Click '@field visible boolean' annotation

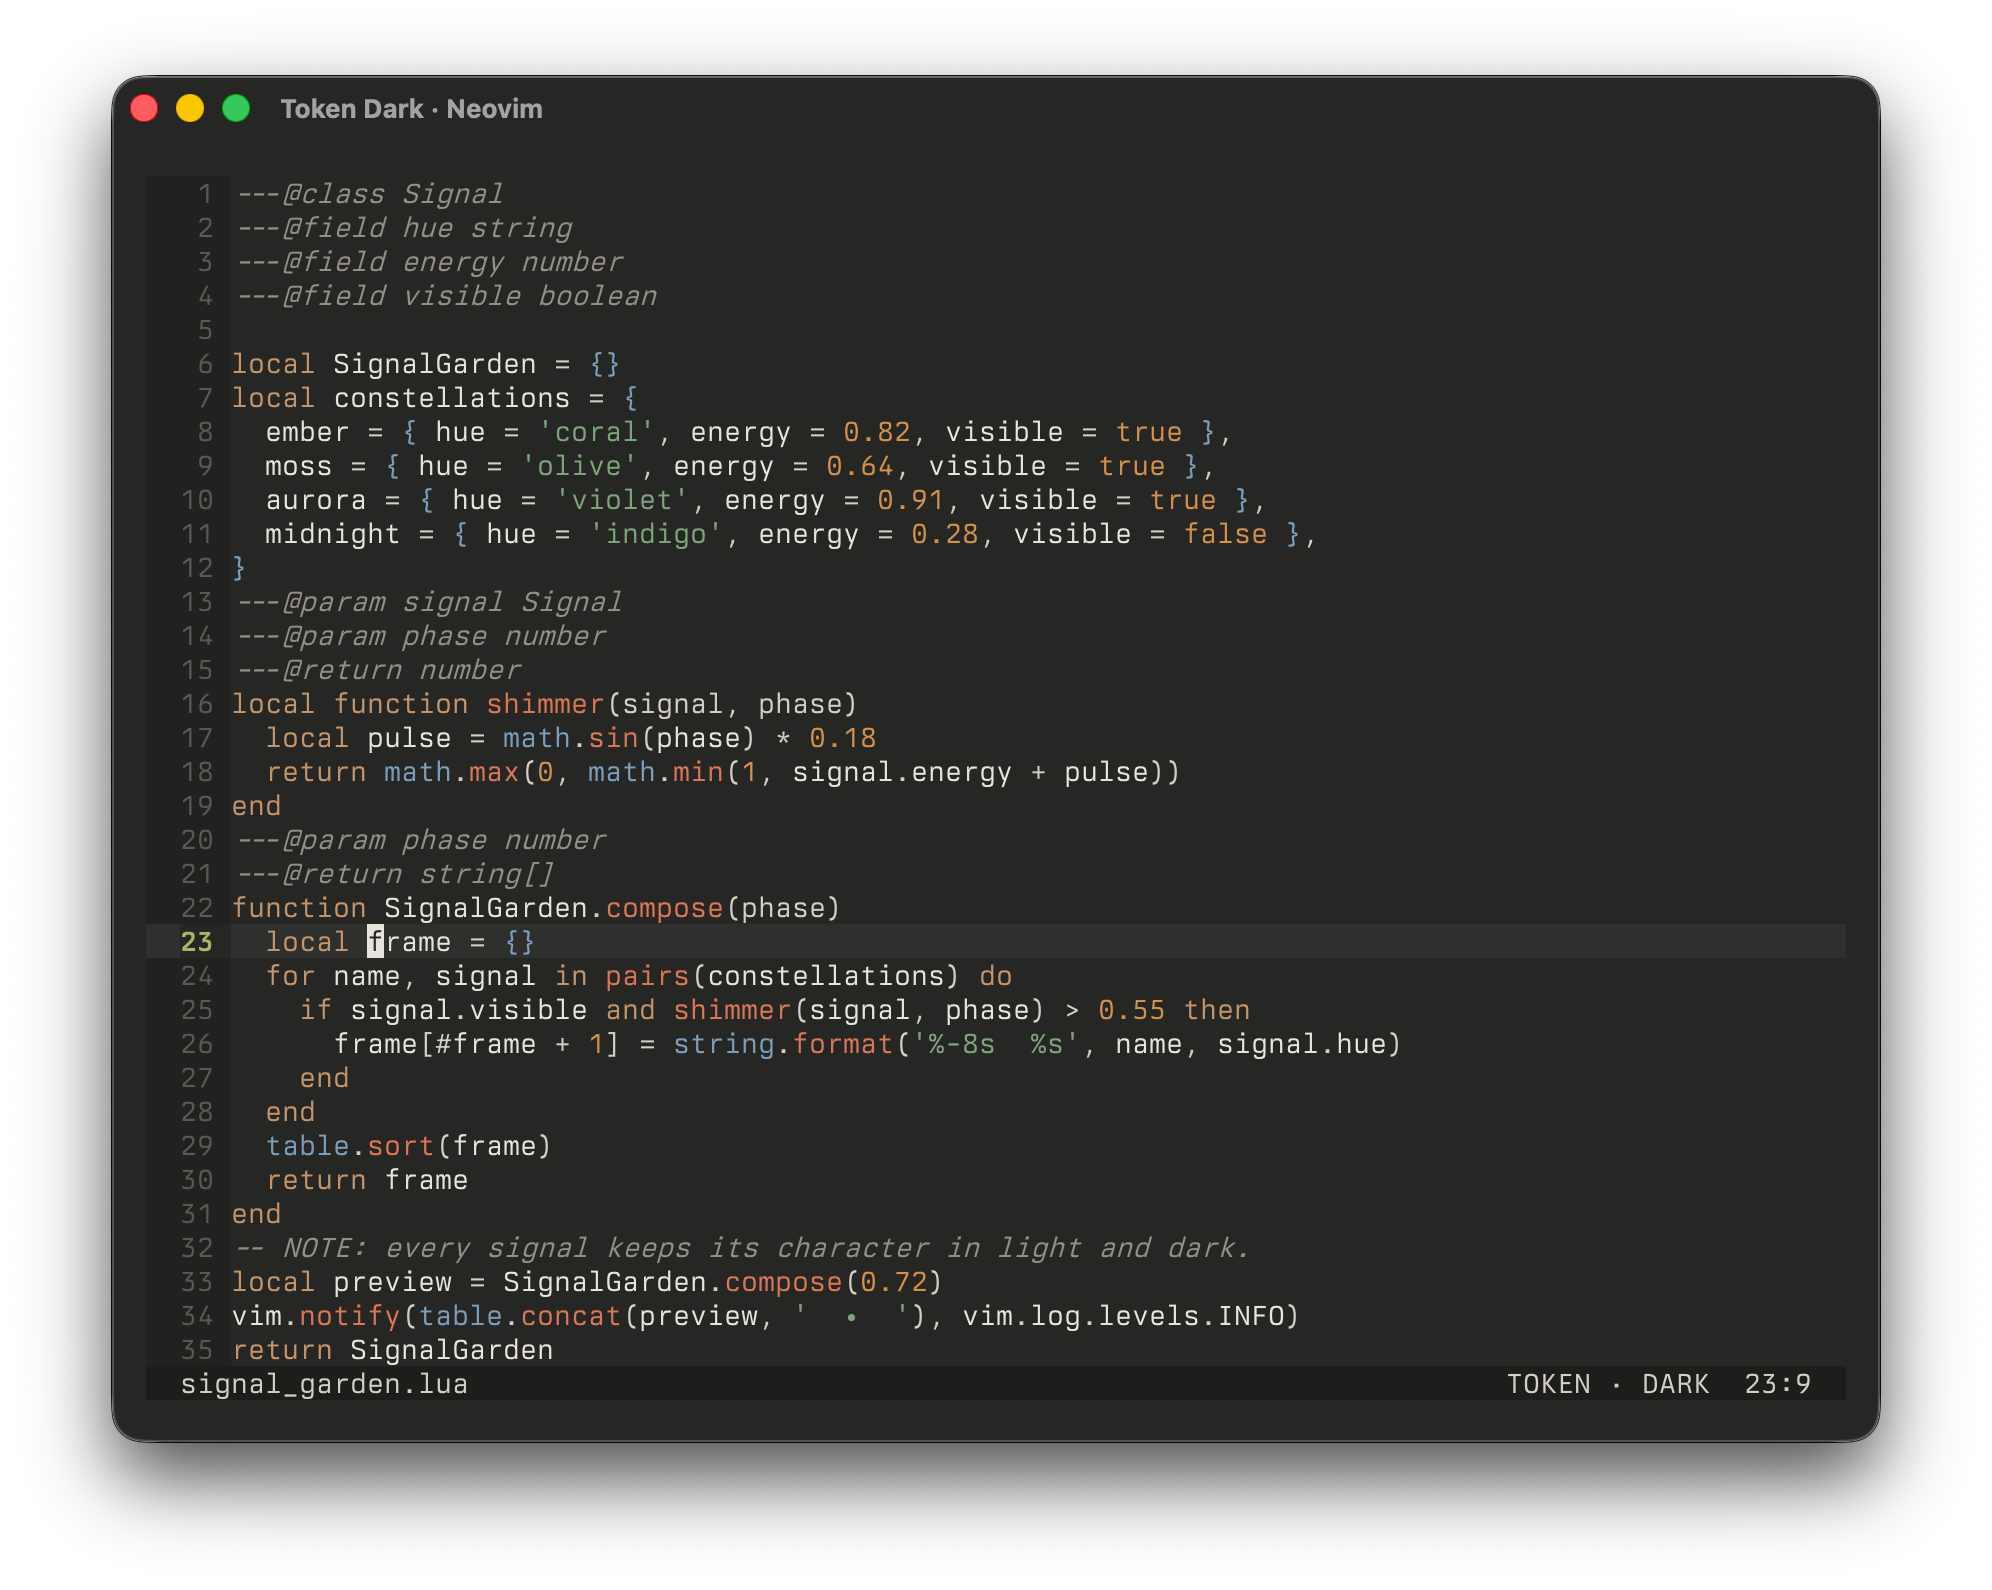pyautogui.click(x=470, y=296)
